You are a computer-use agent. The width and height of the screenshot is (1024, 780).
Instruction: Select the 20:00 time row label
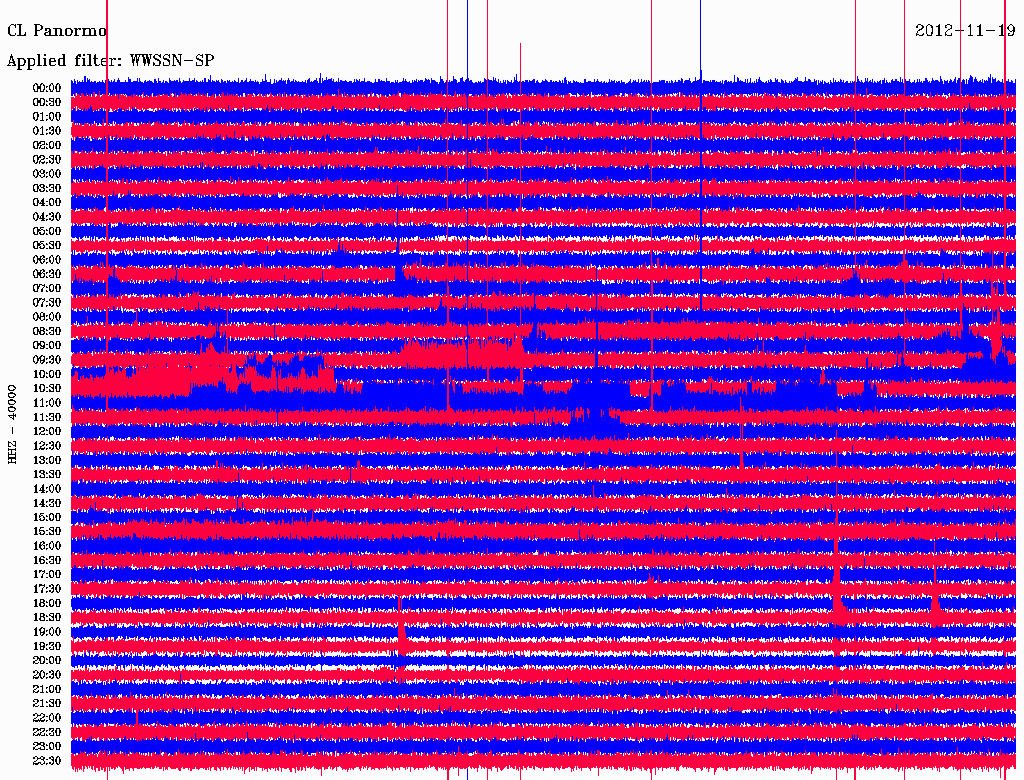[47, 660]
